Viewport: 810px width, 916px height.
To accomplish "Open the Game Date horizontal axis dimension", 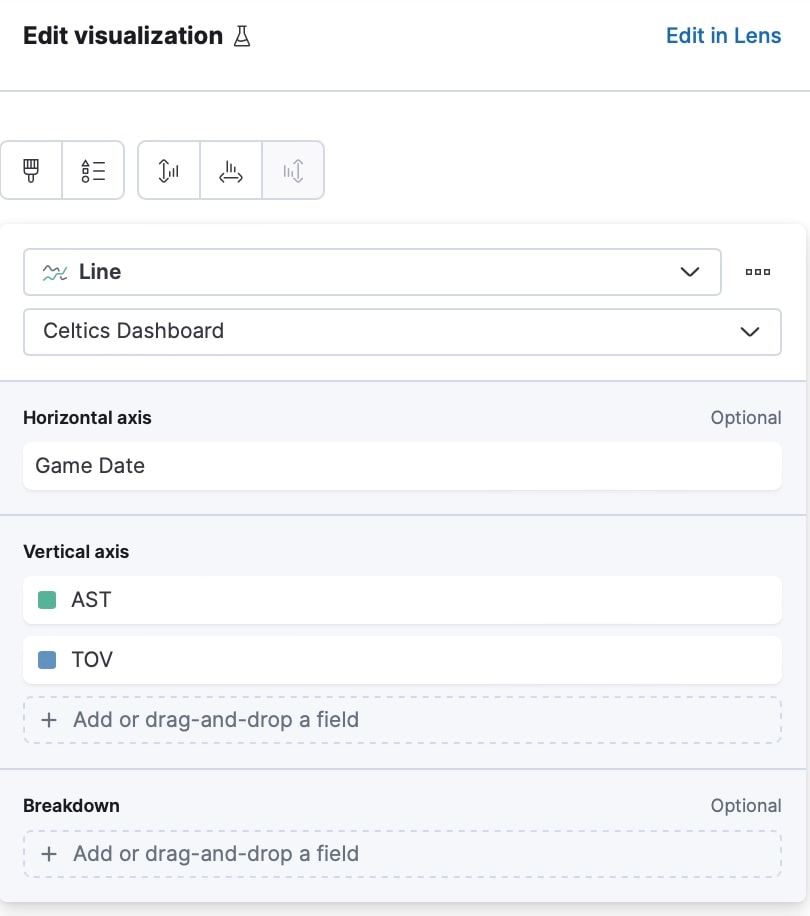I will coord(402,466).
